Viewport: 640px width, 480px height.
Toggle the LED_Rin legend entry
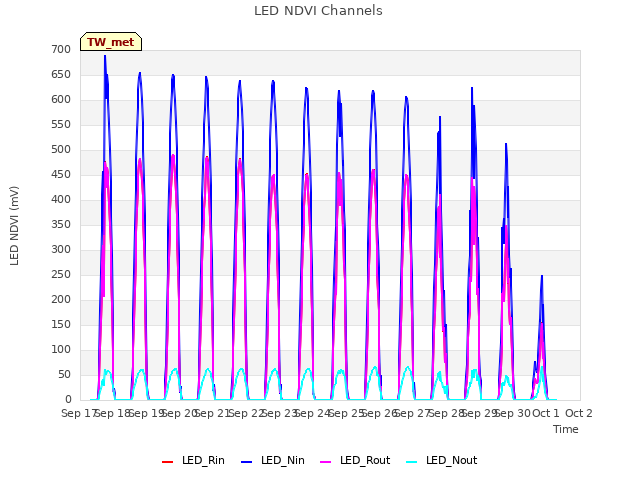193,460
